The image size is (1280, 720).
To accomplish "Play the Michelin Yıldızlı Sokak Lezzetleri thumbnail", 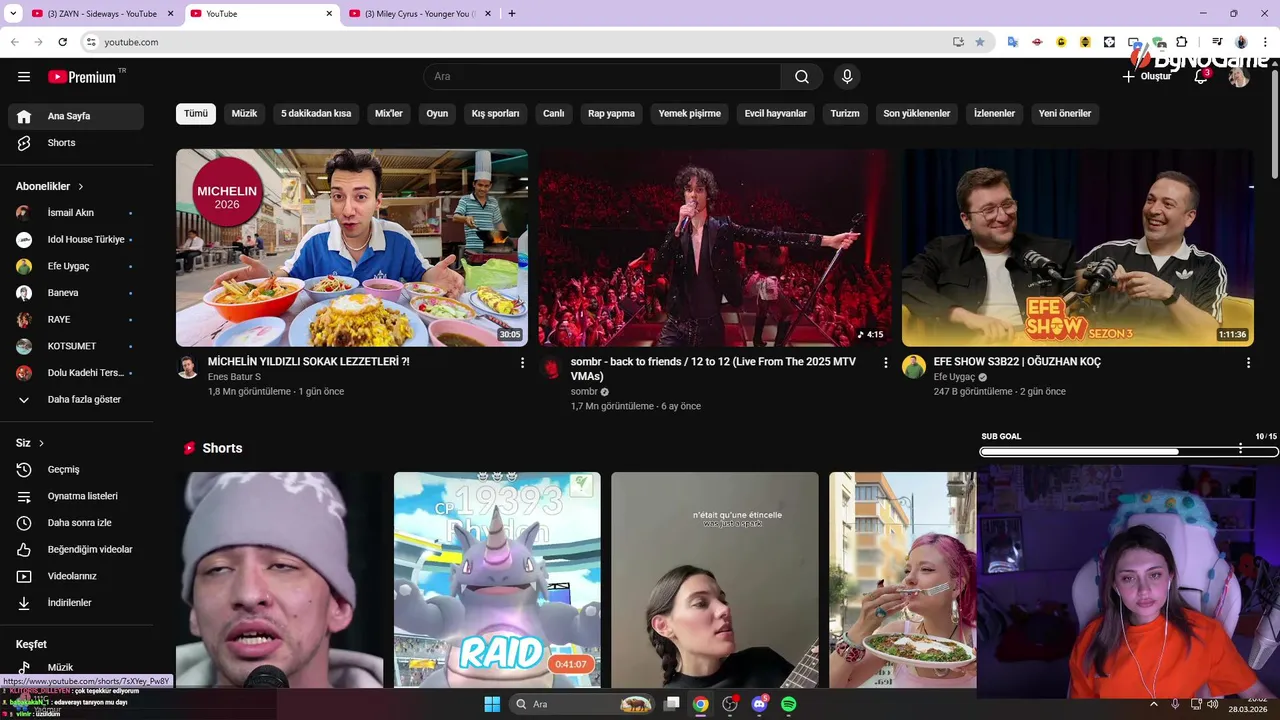I will click(352, 248).
